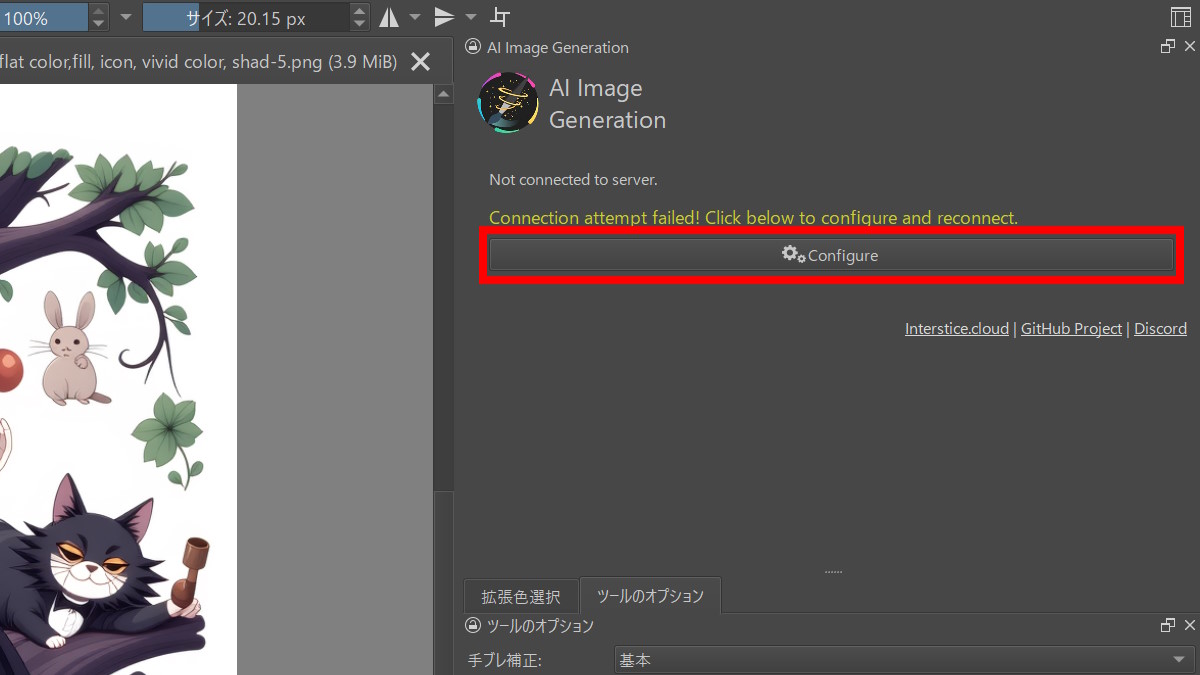The width and height of the screenshot is (1200, 675).
Task: Increase brush サイズ with the up arrow
Action: pyautogui.click(x=360, y=11)
